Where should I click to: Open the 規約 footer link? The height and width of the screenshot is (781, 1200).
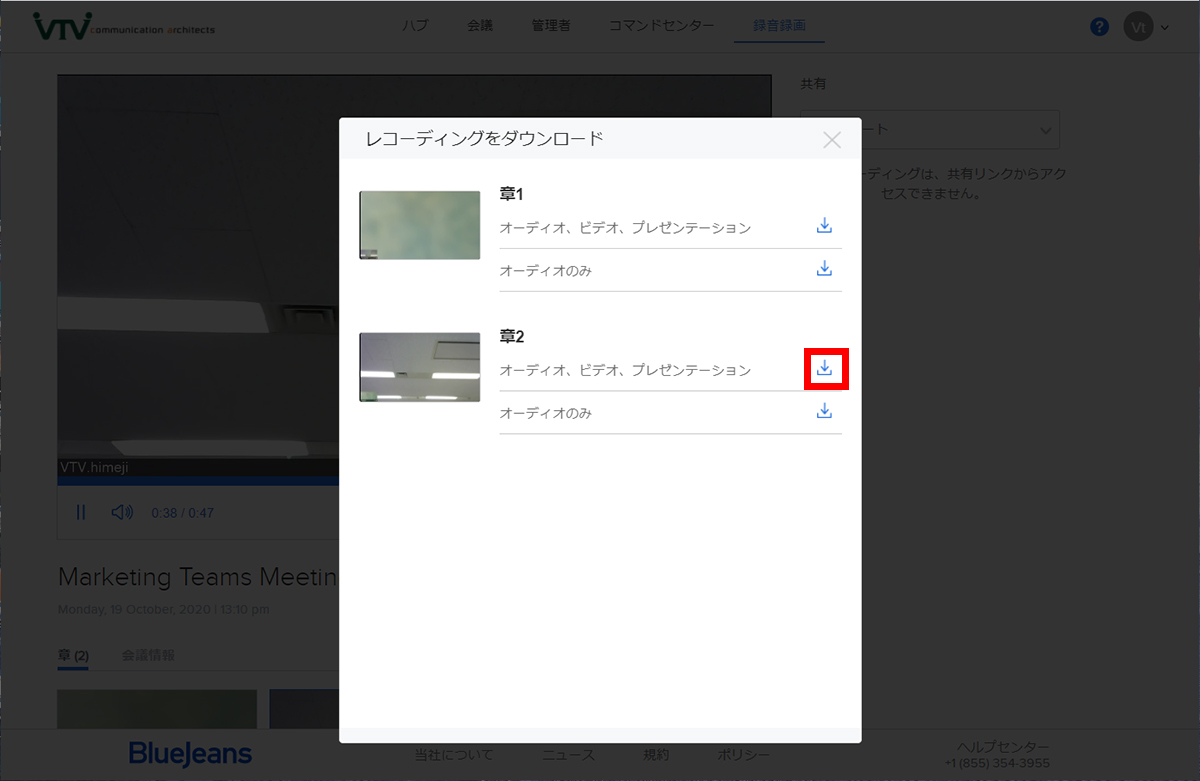(x=656, y=755)
